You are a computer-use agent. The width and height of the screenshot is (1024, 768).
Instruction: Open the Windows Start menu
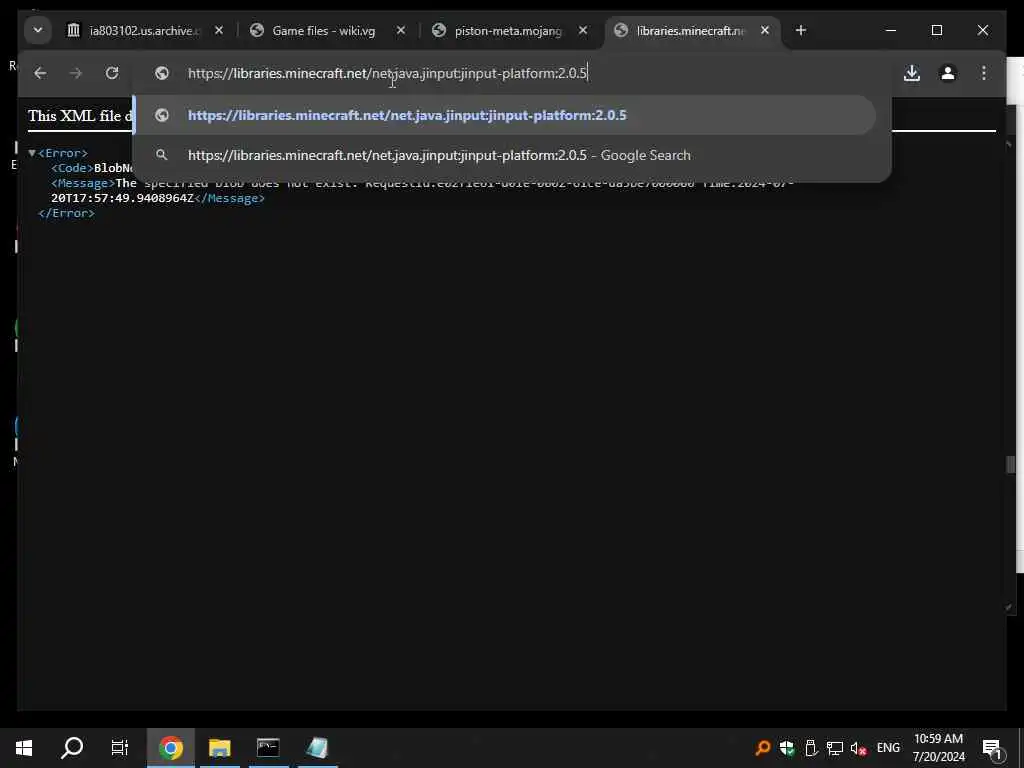click(24, 748)
